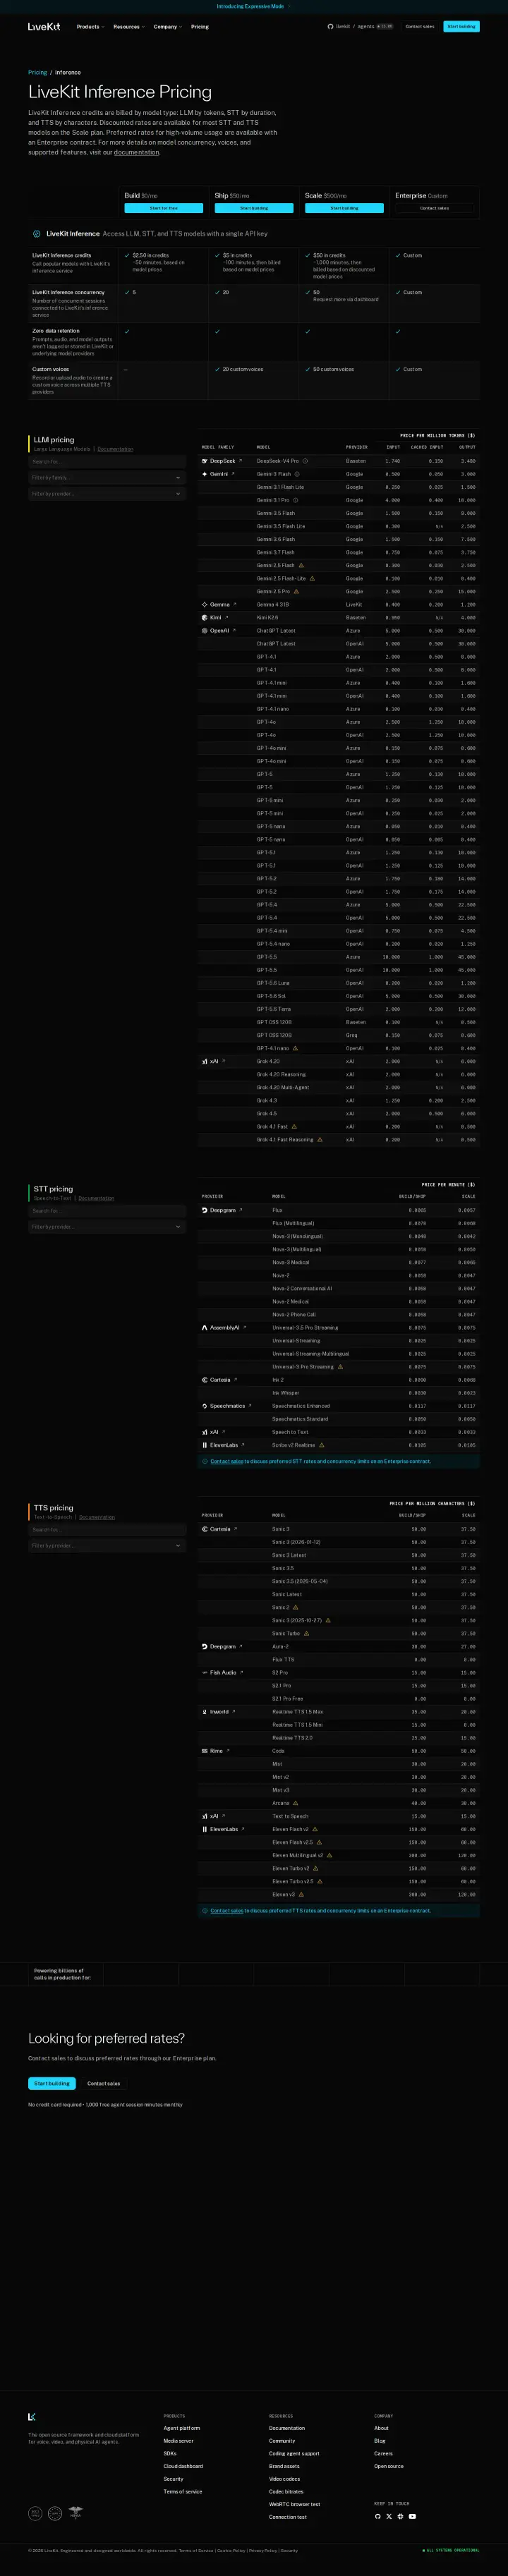Open the WebRTC browser test link in the footer

[x=294, y=2504]
